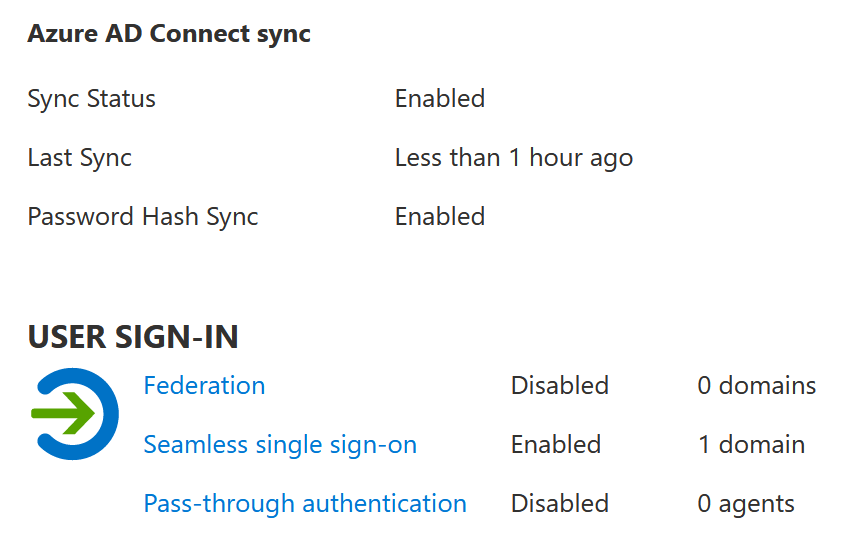Click the 'Less than 1 hour ago' value
Viewport: 852px width, 545px height.
[x=514, y=159]
